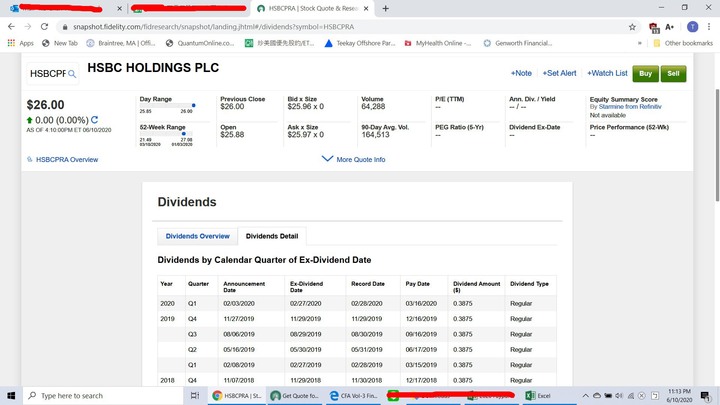Open the Excel taskbar item

pyautogui.click(x=549, y=396)
